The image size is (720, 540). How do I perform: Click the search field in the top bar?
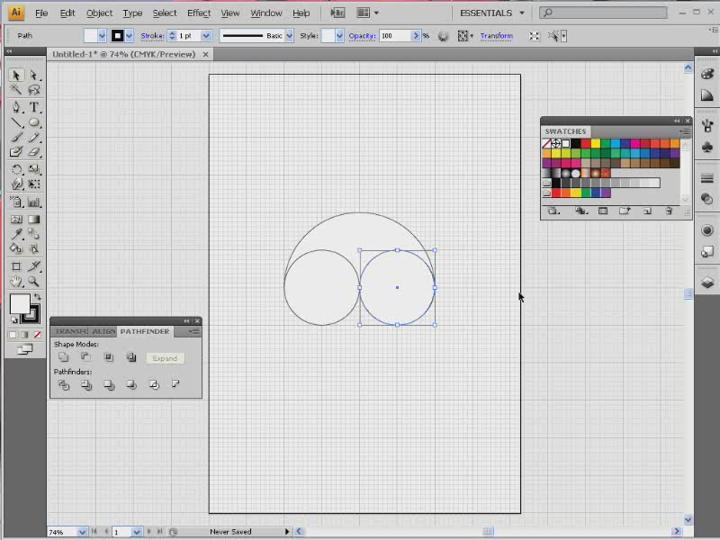tap(603, 13)
